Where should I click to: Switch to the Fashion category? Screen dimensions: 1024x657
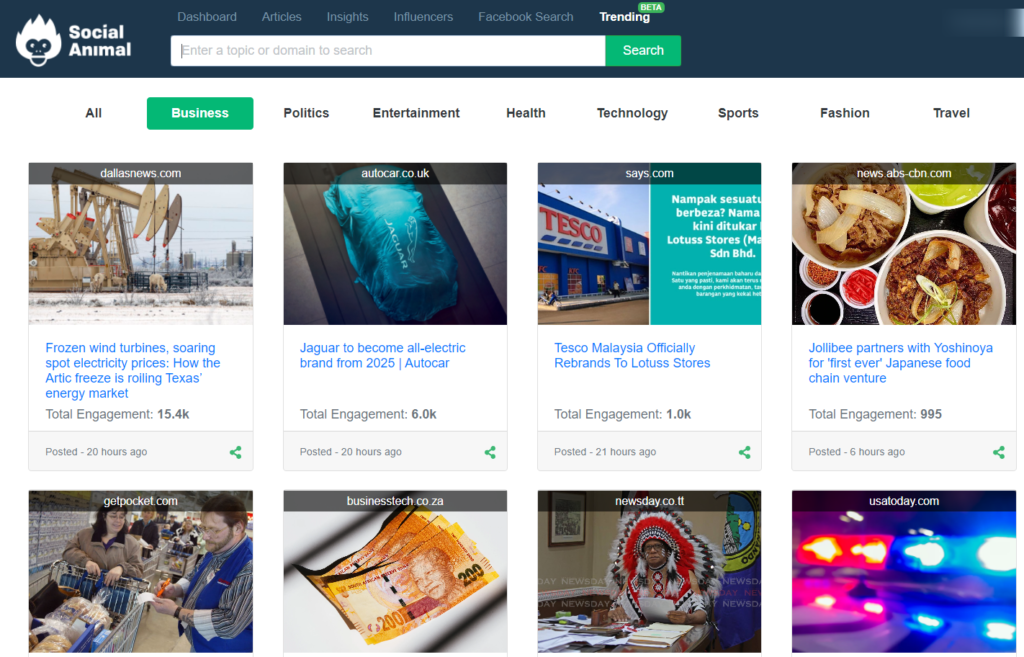[844, 113]
